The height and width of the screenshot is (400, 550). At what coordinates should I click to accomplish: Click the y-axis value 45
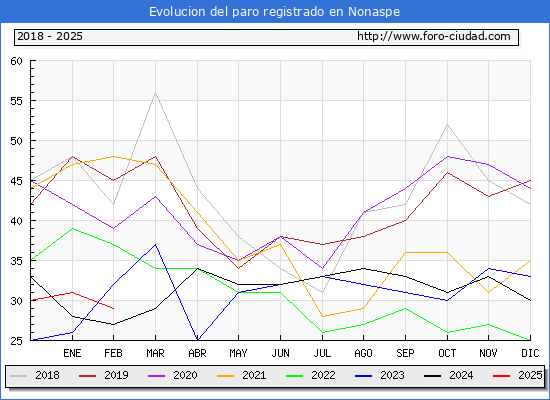point(16,181)
